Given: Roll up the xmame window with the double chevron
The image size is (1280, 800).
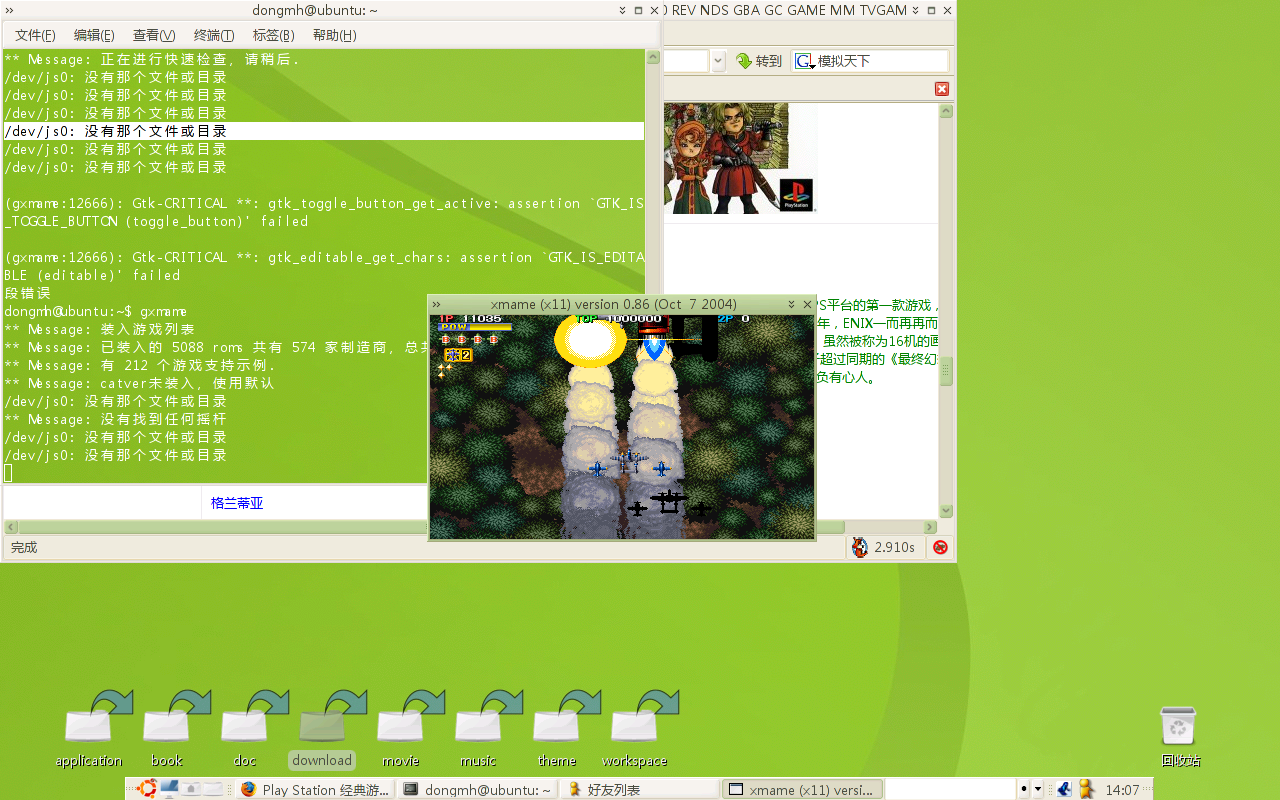Looking at the screenshot, I should (x=791, y=304).
